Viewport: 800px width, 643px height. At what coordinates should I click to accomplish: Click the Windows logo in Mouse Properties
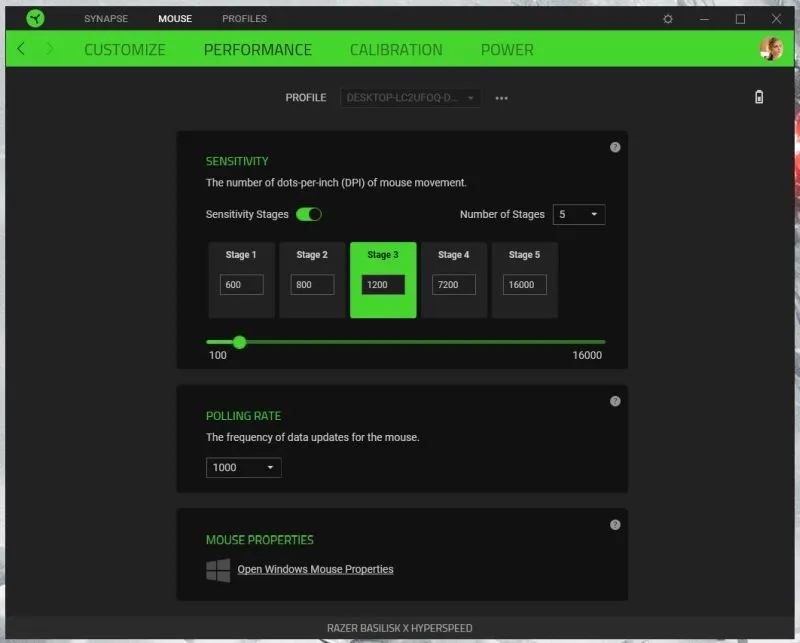pyautogui.click(x=217, y=570)
